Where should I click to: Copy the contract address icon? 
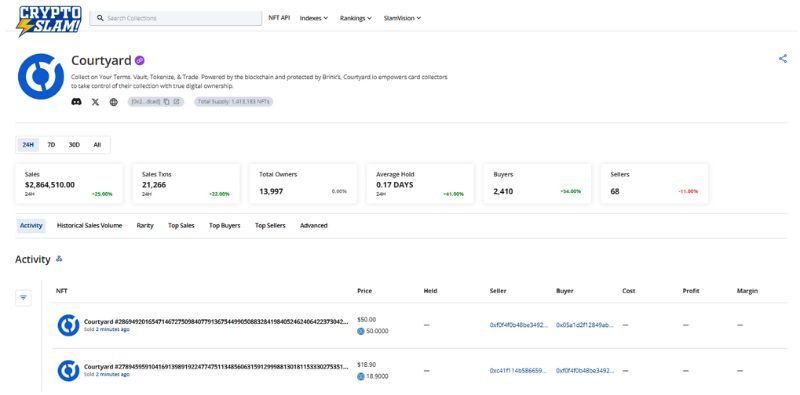pyautogui.click(x=167, y=102)
